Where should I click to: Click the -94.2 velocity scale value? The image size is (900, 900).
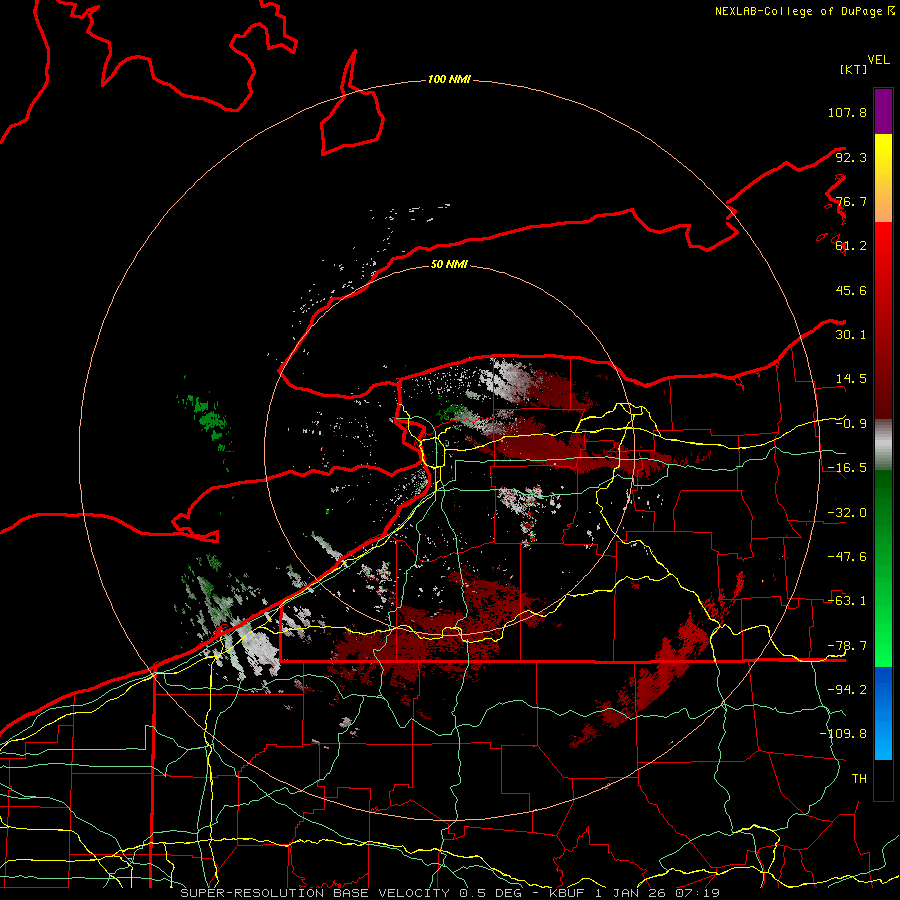(x=847, y=689)
